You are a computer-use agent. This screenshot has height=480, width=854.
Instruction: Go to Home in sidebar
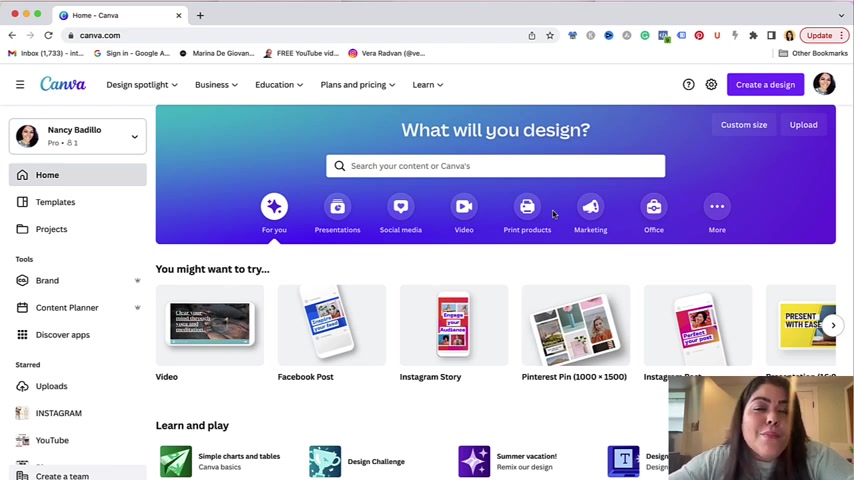(77, 175)
